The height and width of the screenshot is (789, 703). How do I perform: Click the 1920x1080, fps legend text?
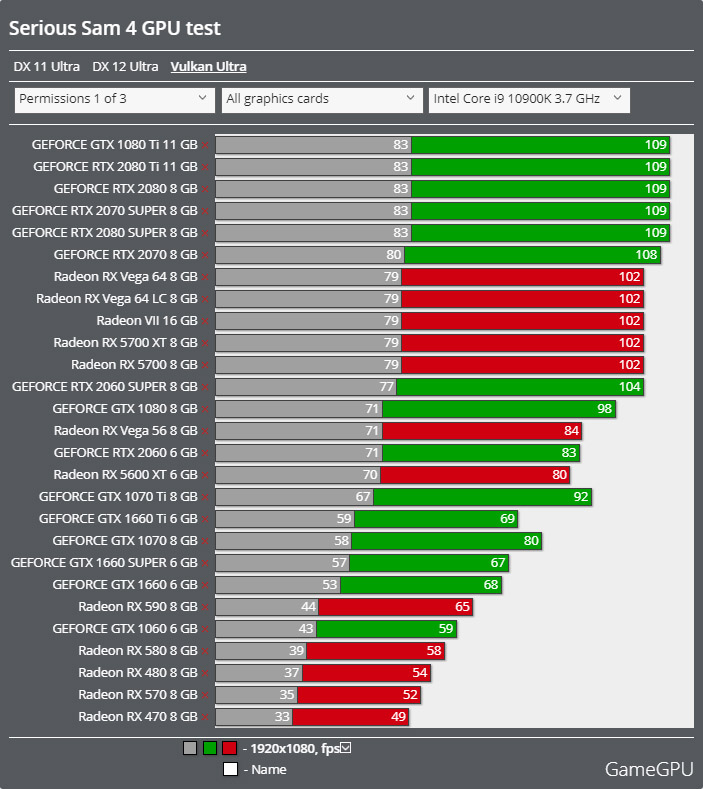pos(295,749)
